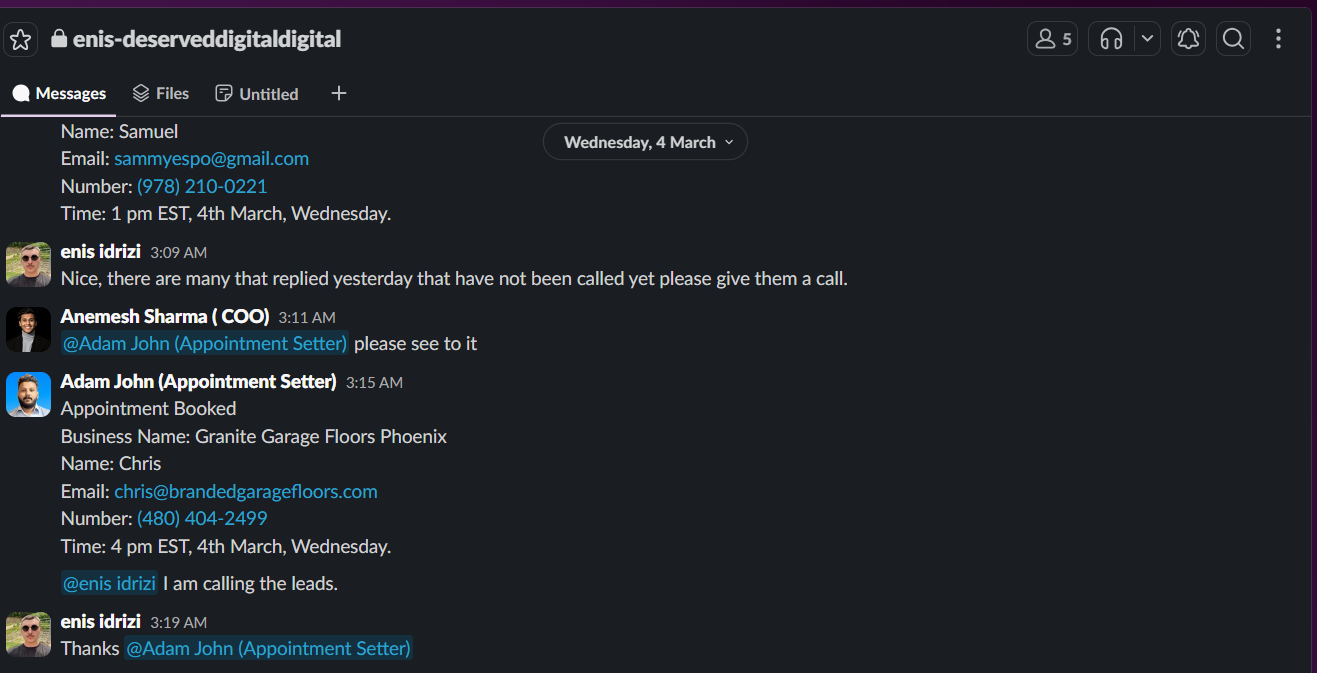Viewport: 1317px width, 673px height.
Task: Star the enis-deserveddigitaldigital channel
Action: 21,40
